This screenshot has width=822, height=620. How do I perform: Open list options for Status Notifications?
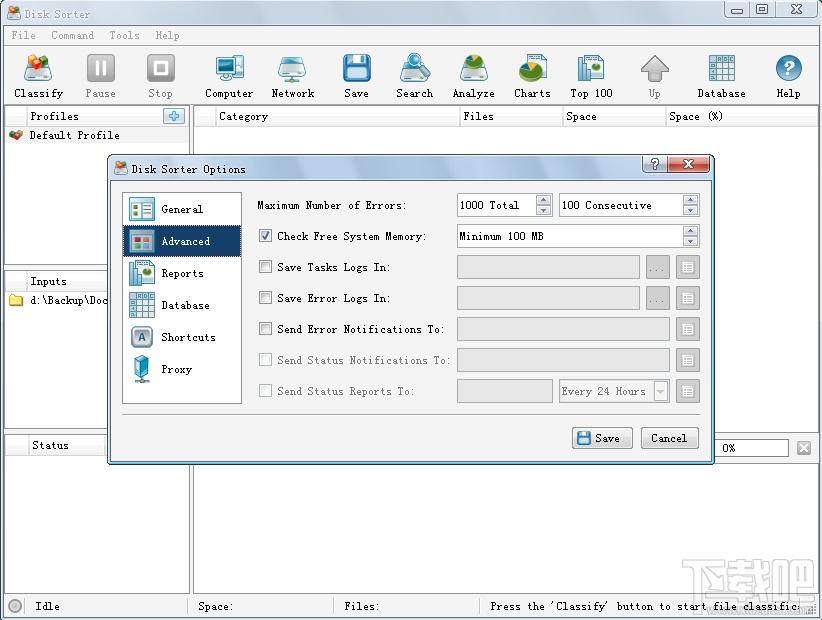coord(688,360)
